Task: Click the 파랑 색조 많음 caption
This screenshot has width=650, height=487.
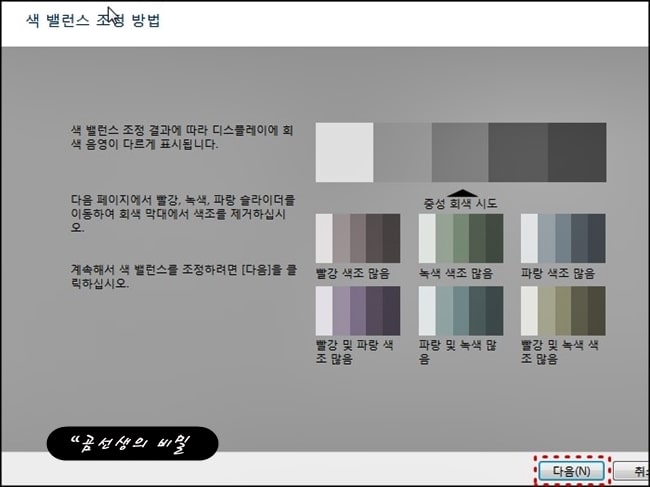Action: tap(558, 274)
